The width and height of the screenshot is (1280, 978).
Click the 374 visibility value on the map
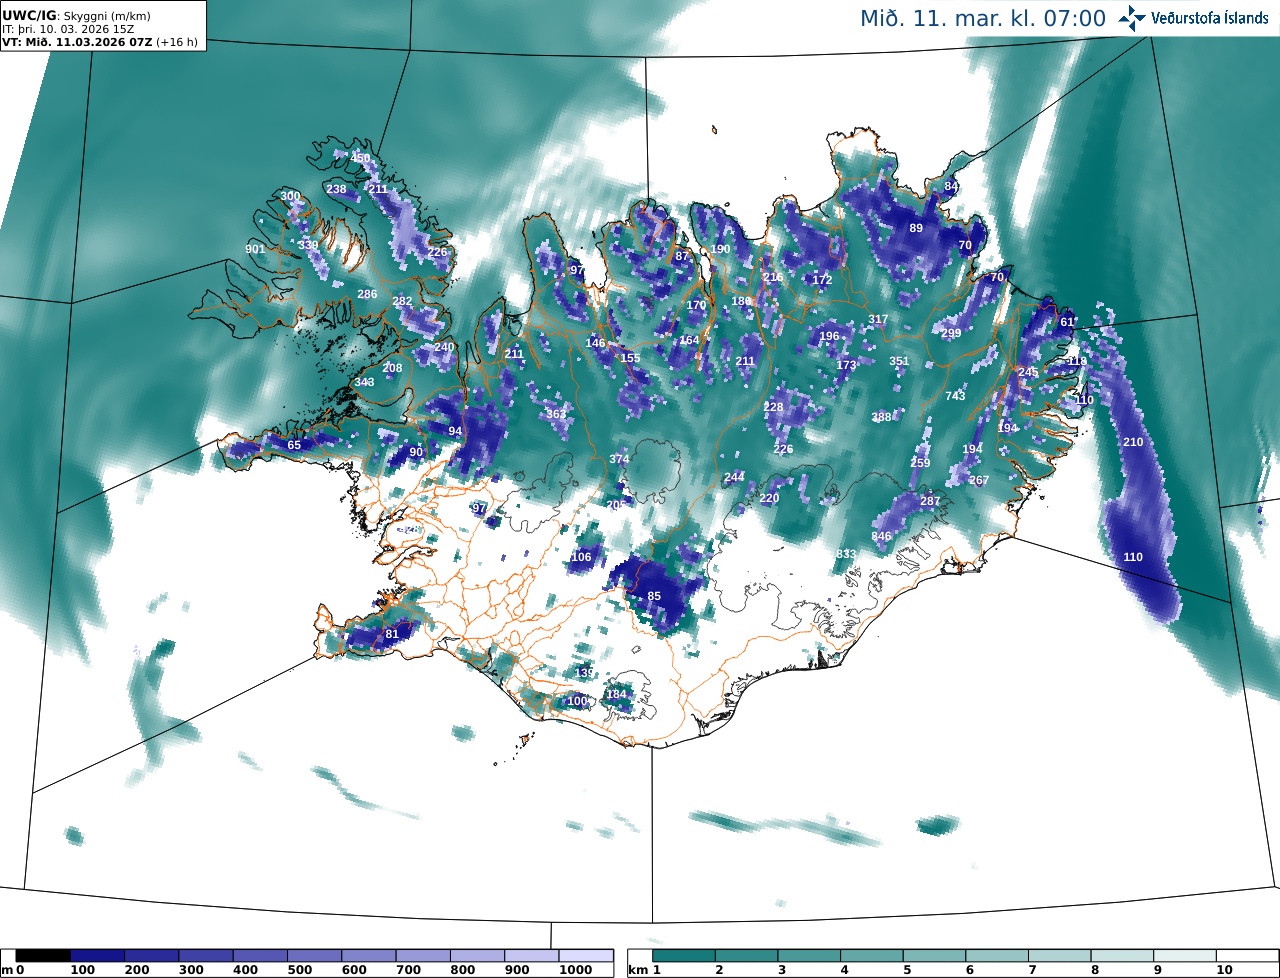click(x=619, y=459)
